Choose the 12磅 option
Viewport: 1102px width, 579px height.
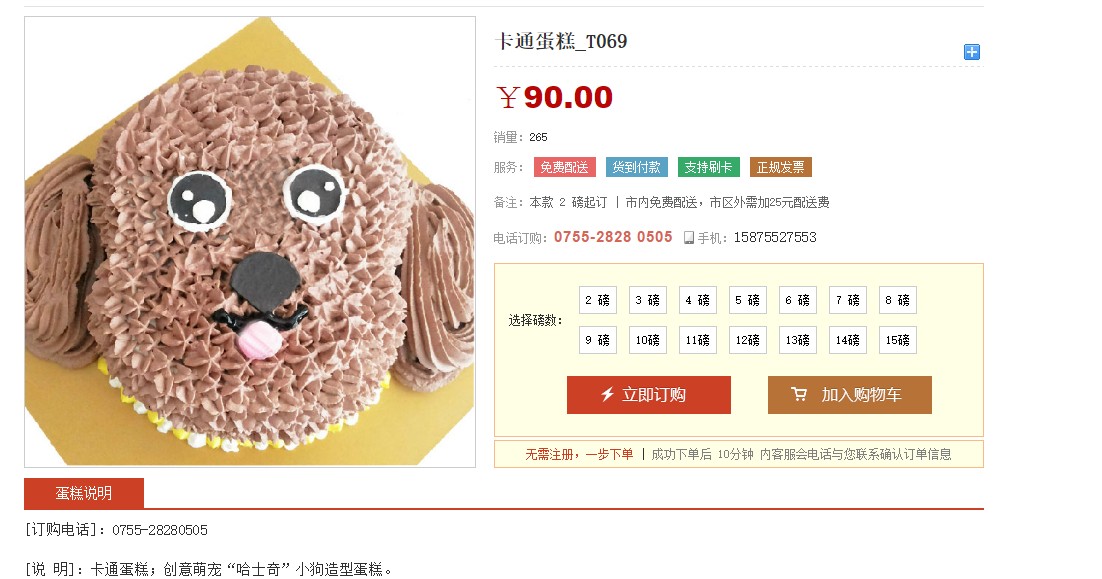748,340
